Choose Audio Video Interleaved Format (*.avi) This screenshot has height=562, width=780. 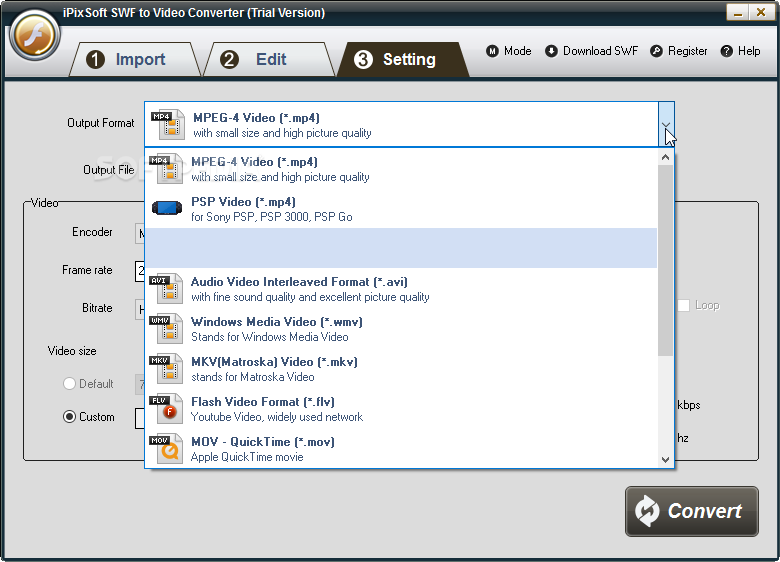tap(401, 289)
